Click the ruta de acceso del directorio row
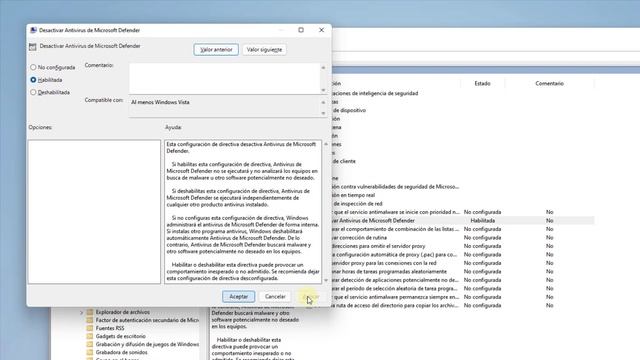Image resolution: width=640 pixels, height=360 pixels. [x=463, y=305]
